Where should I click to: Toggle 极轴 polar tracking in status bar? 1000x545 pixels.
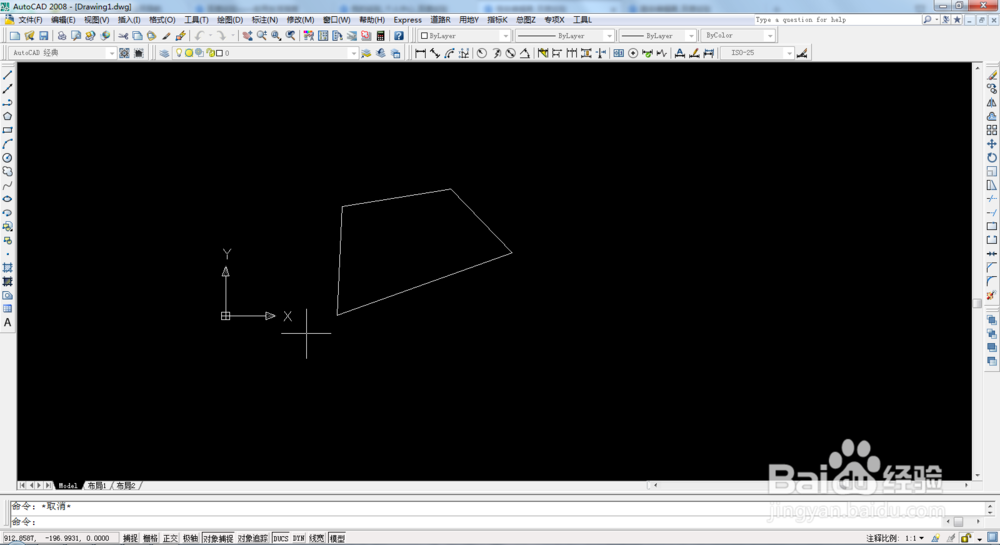click(x=190, y=539)
